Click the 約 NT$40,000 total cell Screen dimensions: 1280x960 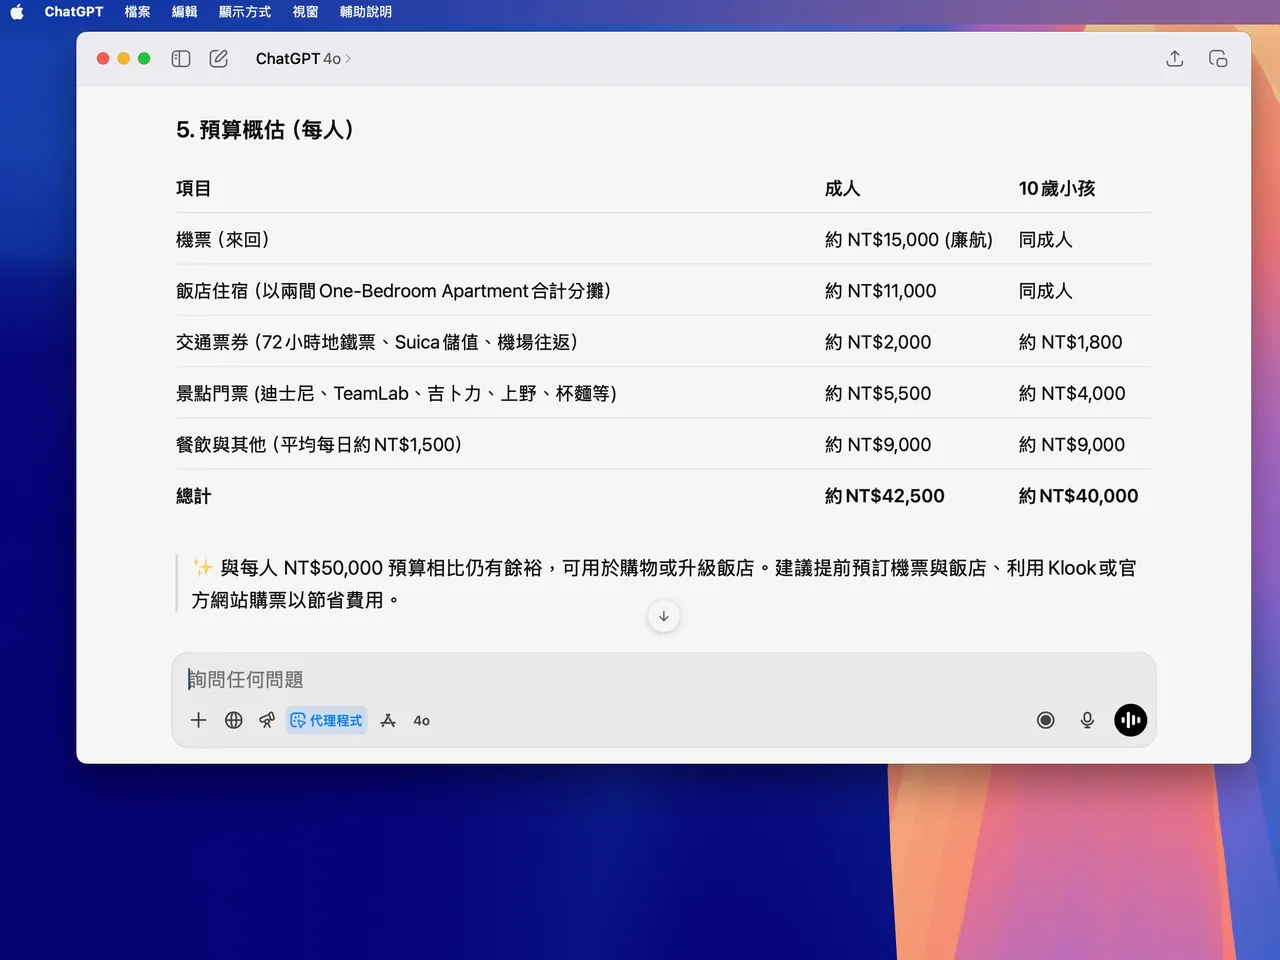coord(1079,496)
